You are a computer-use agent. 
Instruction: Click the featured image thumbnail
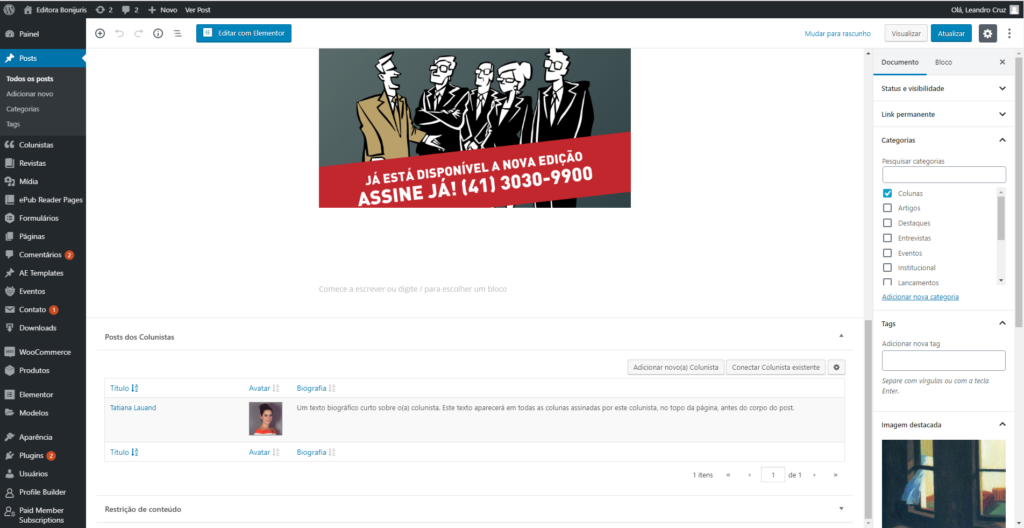click(944, 484)
